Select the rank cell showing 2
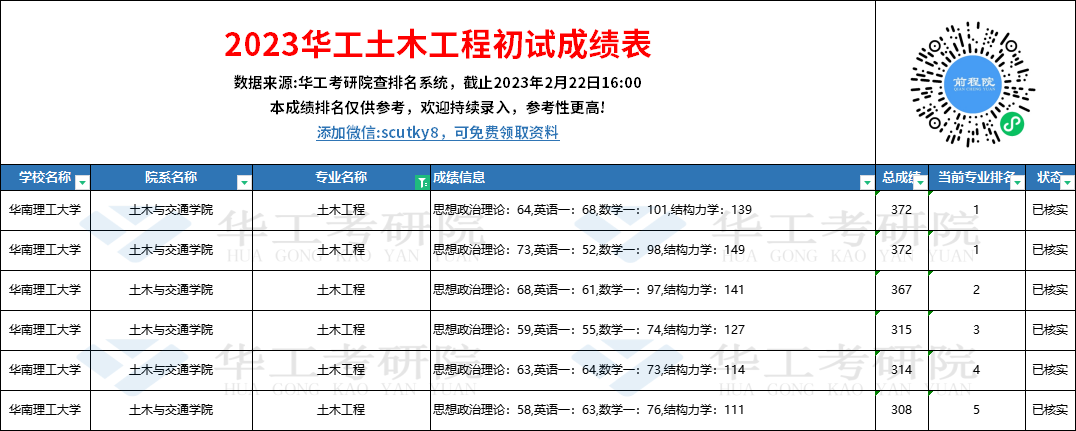 coord(976,290)
